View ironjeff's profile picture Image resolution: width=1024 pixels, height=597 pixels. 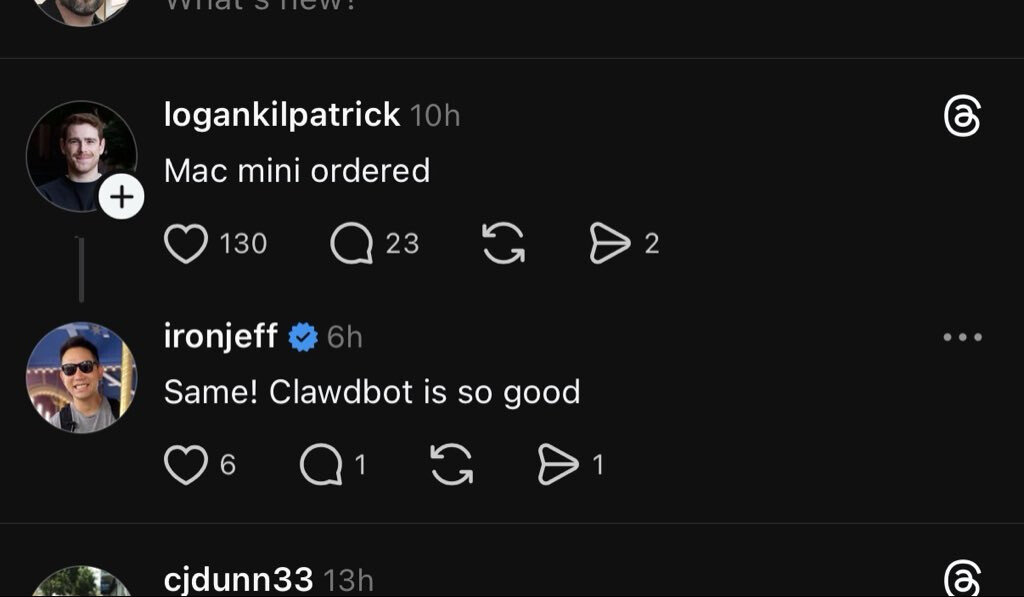tap(81, 377)
